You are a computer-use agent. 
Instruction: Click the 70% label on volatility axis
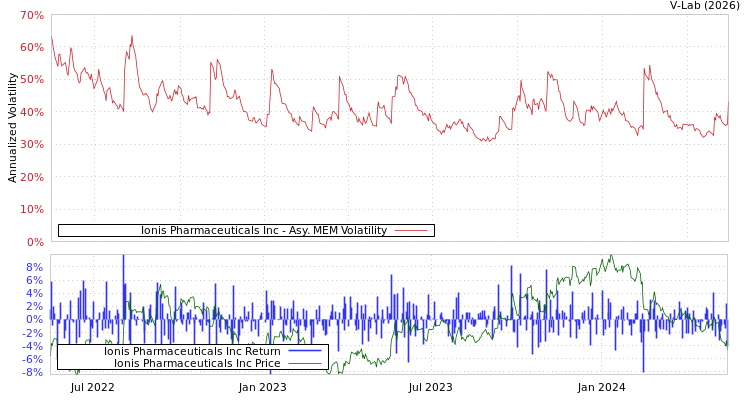(x=31, y=16)
